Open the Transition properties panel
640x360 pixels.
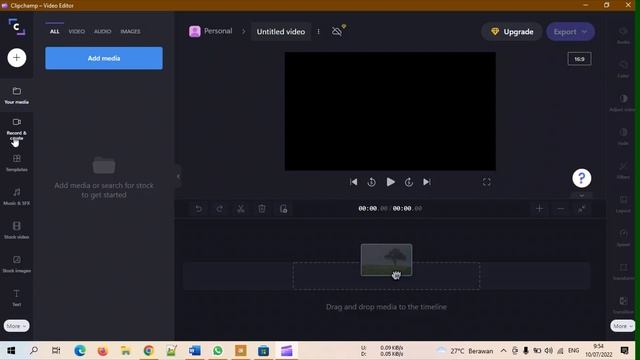(x=623, y=305)
